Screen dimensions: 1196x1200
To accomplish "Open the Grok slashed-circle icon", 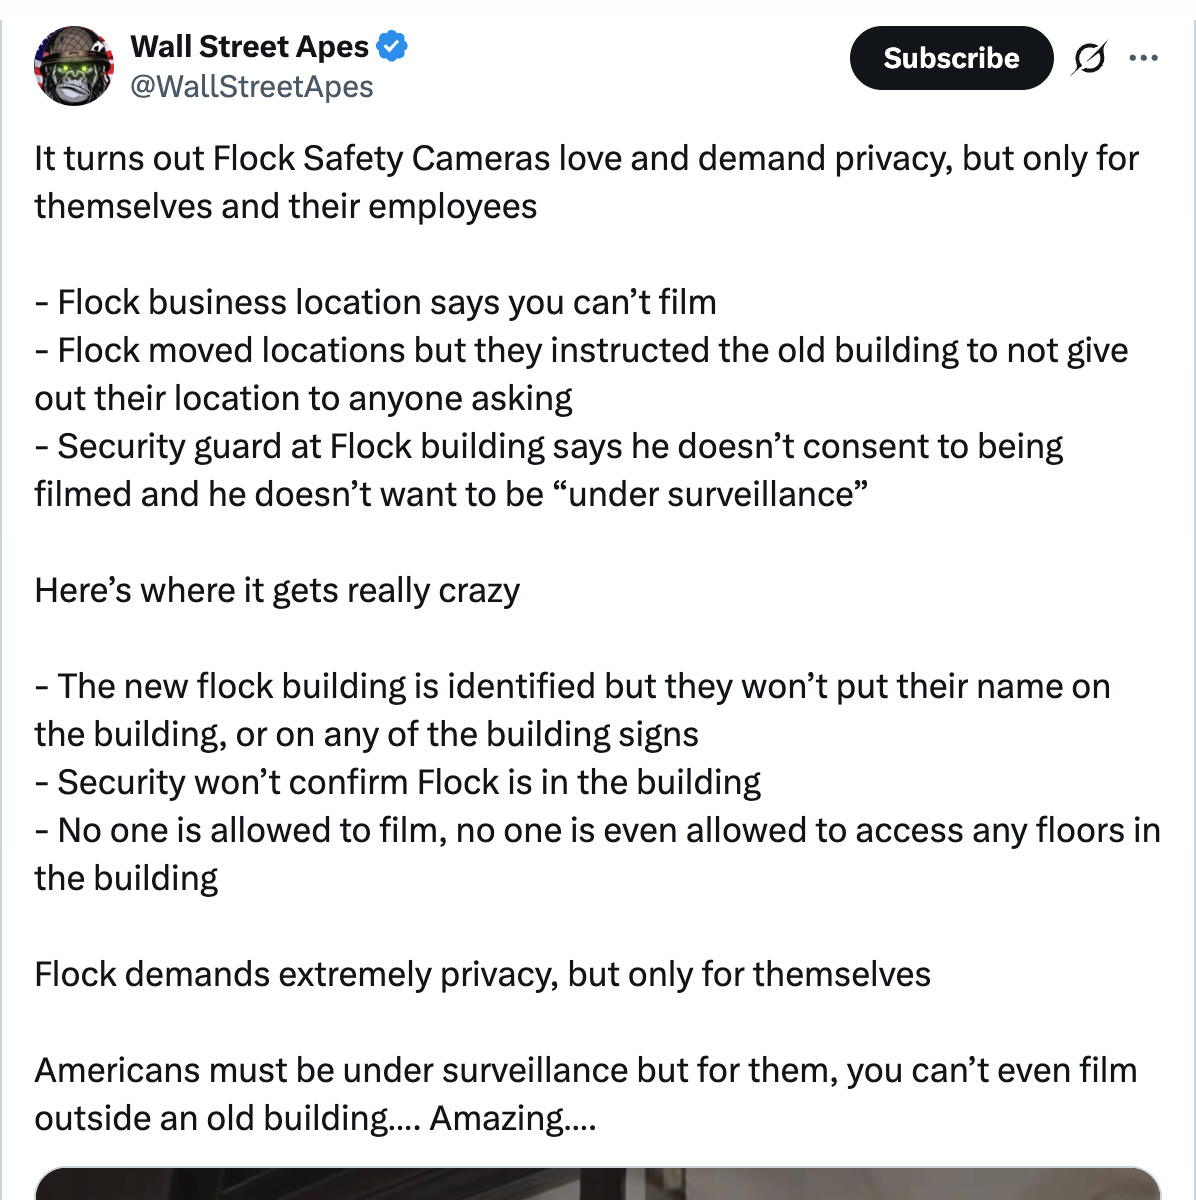I will [1089, 59].
